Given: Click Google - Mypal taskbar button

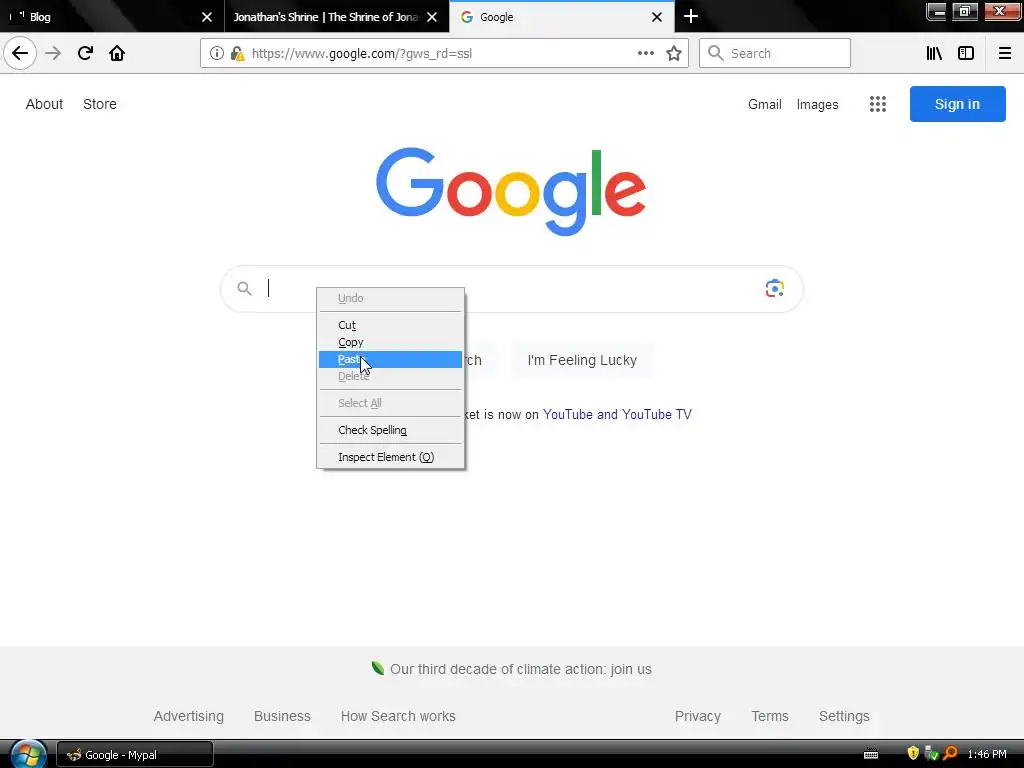Looking at the screenshot, I should pyautogui.click(x=135, y=754).
